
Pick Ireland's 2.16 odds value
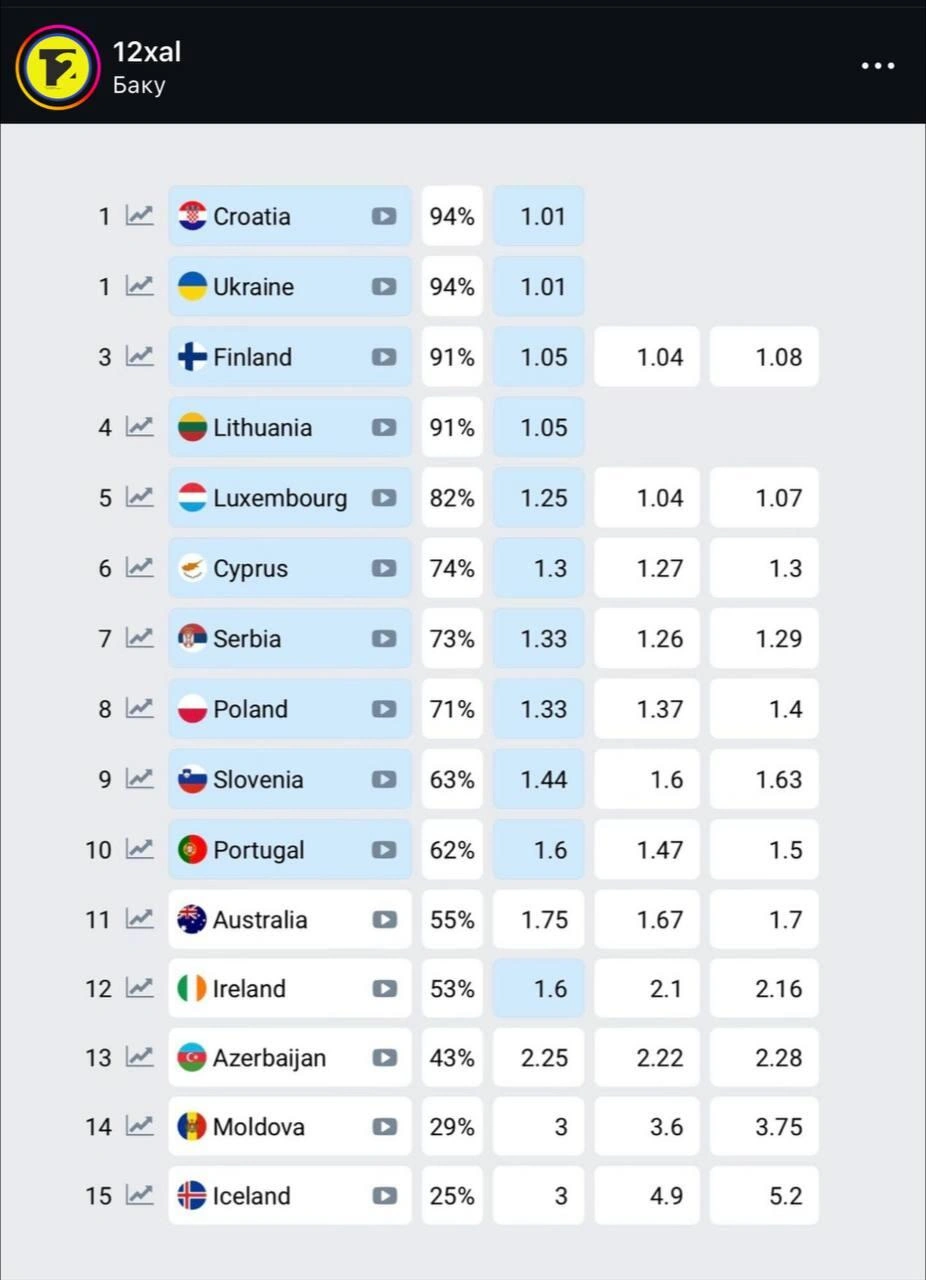765,989
